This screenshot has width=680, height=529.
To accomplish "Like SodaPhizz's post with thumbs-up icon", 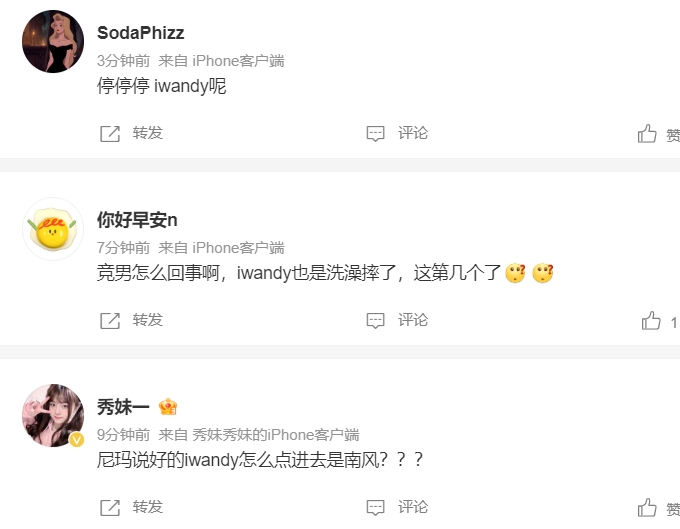I will point(647,134).
